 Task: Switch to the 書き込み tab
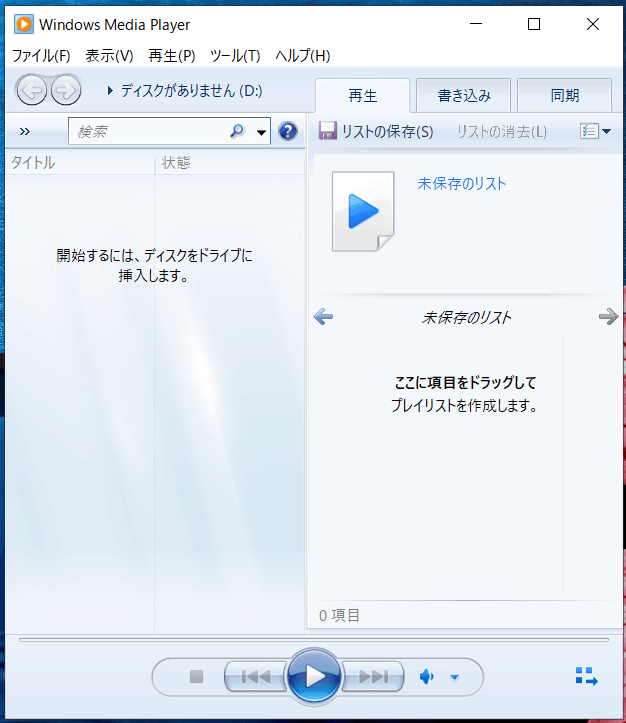click(x=464, y=95)
